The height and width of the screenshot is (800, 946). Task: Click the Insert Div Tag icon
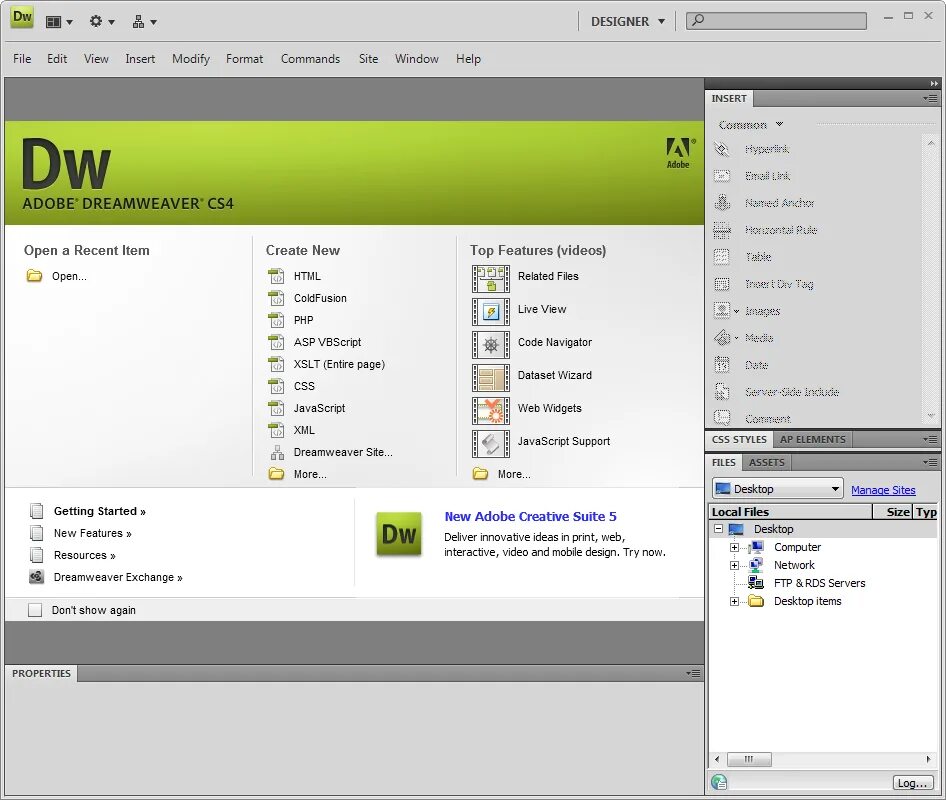(x=722, y=284)
